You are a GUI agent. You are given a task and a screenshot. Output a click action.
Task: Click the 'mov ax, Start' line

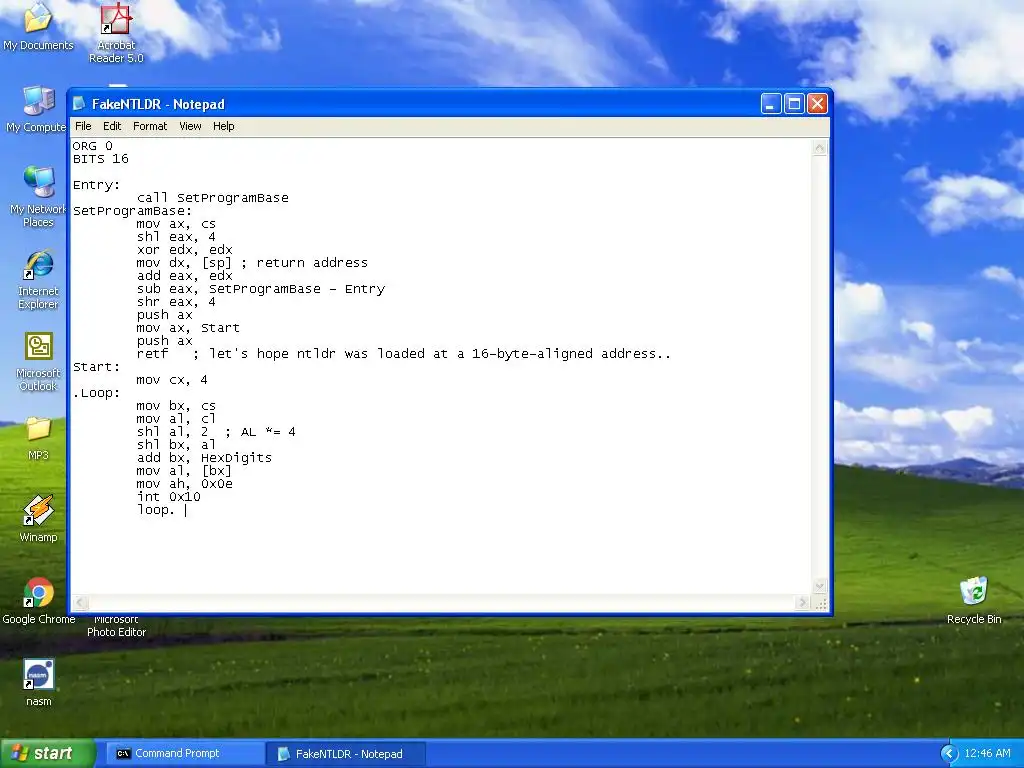(x=188, y=328)
